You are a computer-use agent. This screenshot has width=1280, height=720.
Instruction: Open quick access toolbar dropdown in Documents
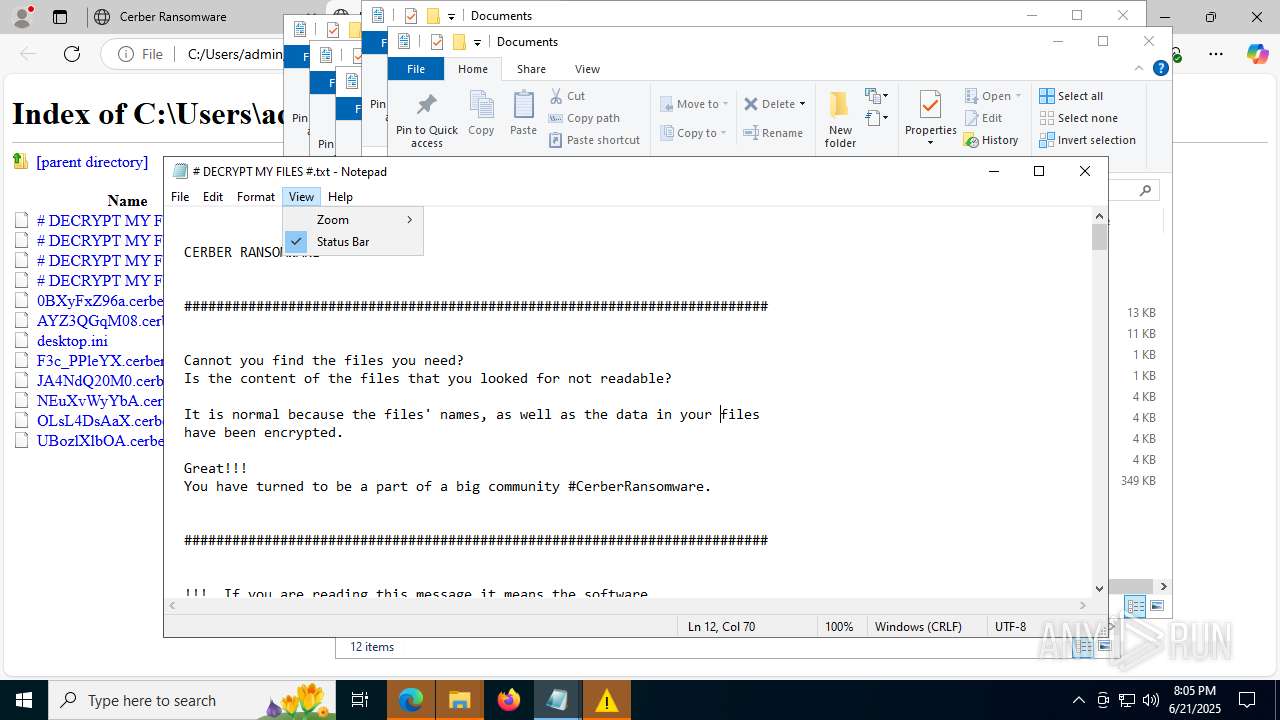click(477, 42)
